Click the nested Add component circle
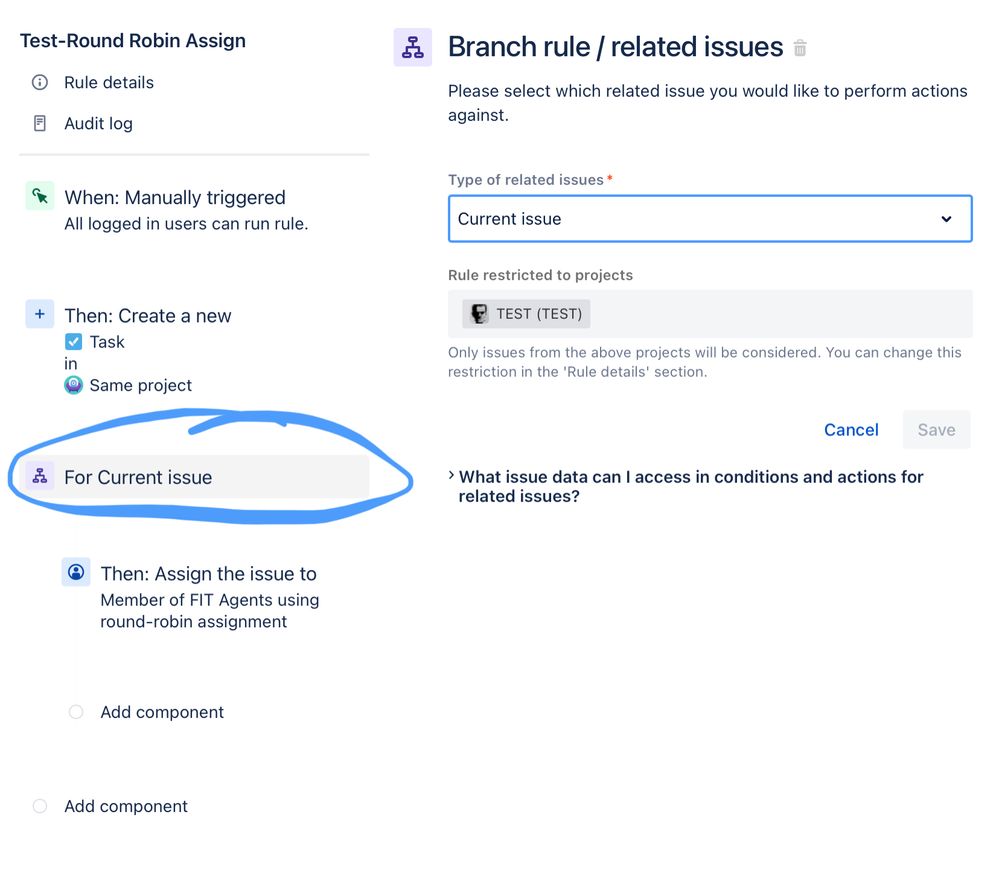This screenshot has width=999, height=884. (76, 711)
